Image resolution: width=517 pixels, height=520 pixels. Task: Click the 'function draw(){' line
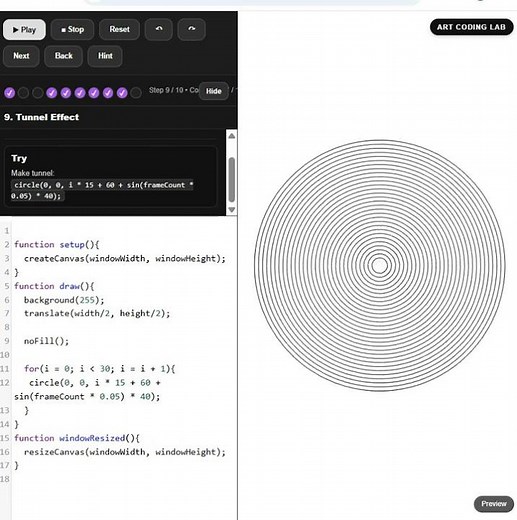(x=54, y=286)
